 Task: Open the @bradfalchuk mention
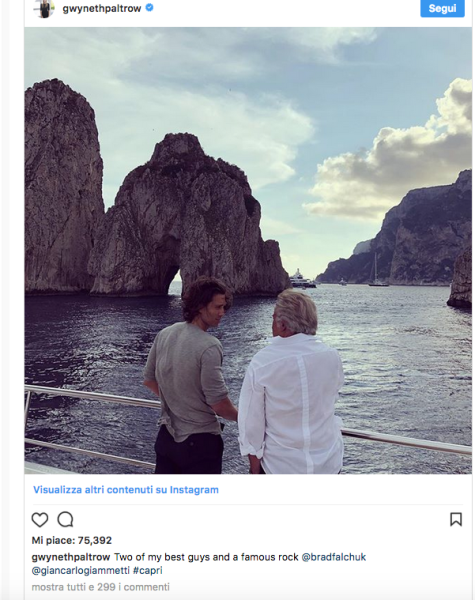(334, 557)
